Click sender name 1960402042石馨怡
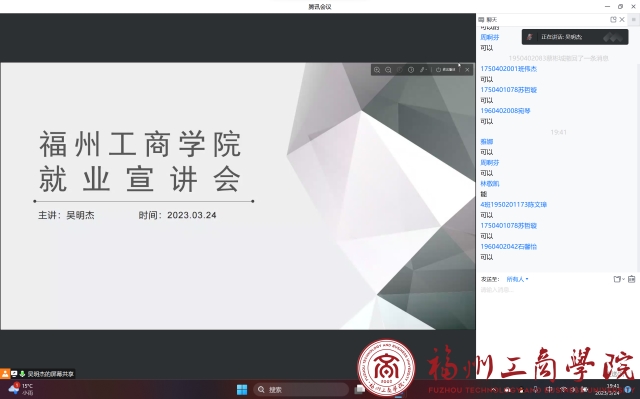Viewport: 640px width, 399px height. click(509, 247)
